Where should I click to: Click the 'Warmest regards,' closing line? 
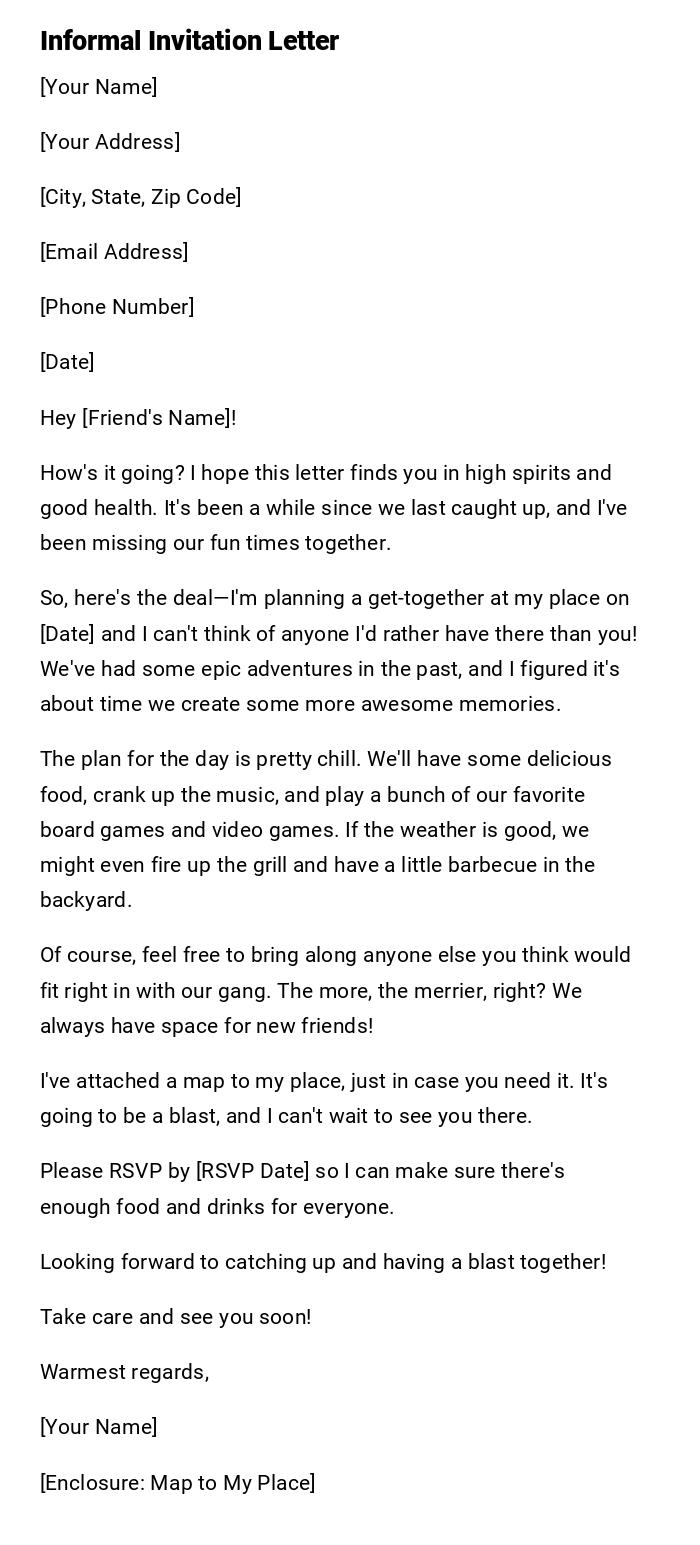click(x=124, y=1372)
